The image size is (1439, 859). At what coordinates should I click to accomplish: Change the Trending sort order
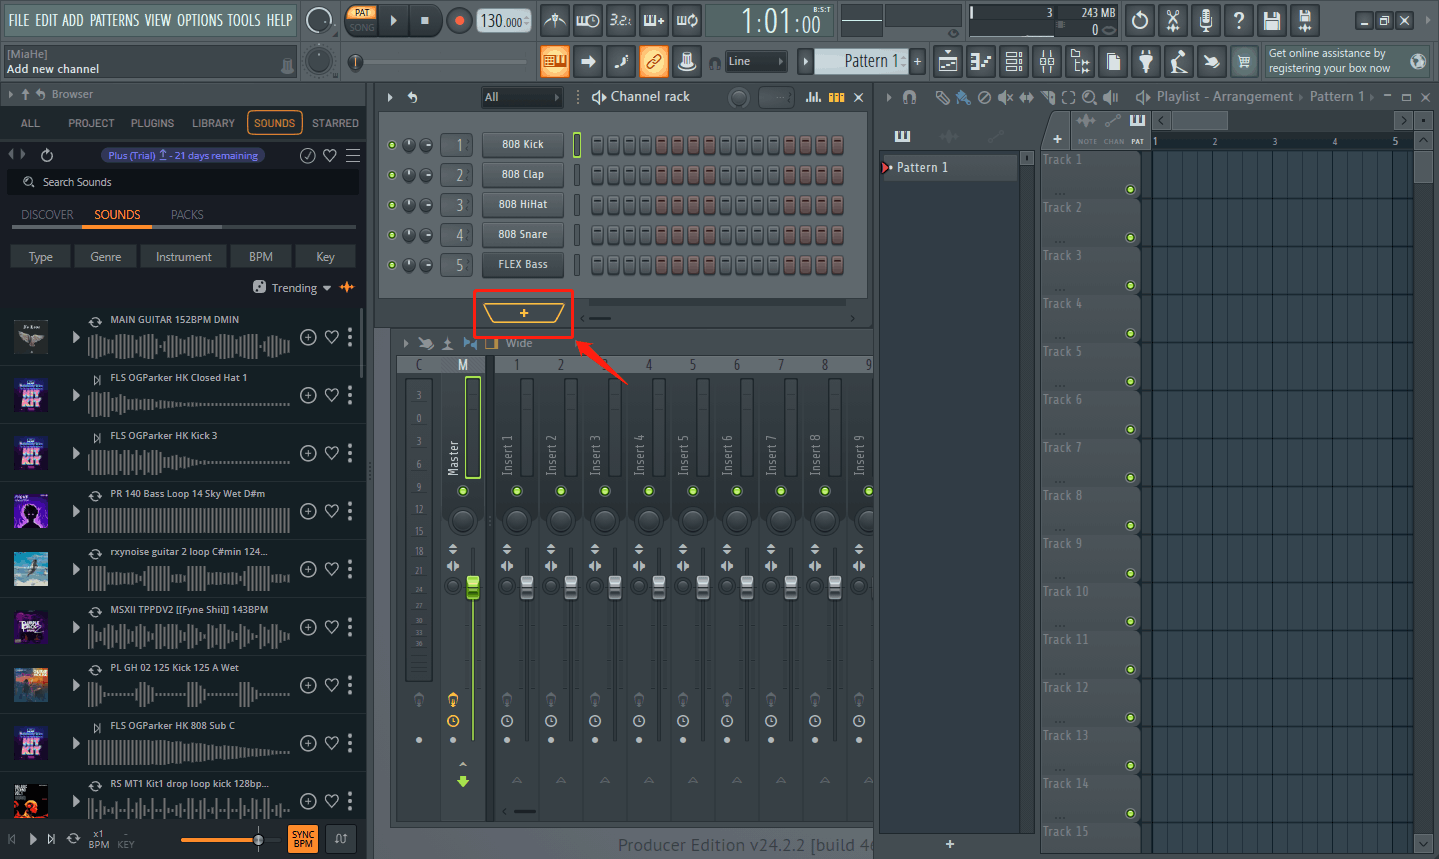pyautogui.click(x=301, y=288)
